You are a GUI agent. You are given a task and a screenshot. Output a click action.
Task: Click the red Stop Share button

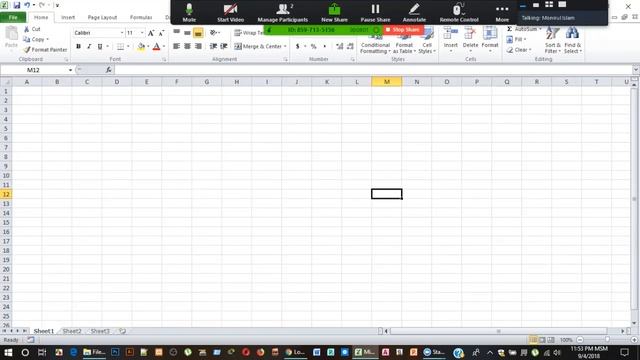coord(402,30)
